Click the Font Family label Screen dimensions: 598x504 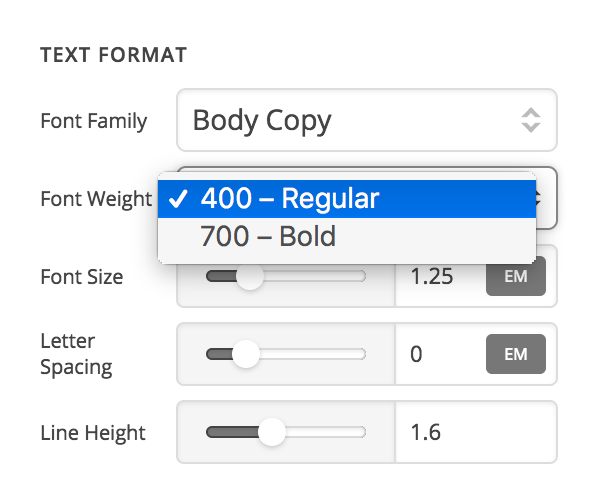93,121
